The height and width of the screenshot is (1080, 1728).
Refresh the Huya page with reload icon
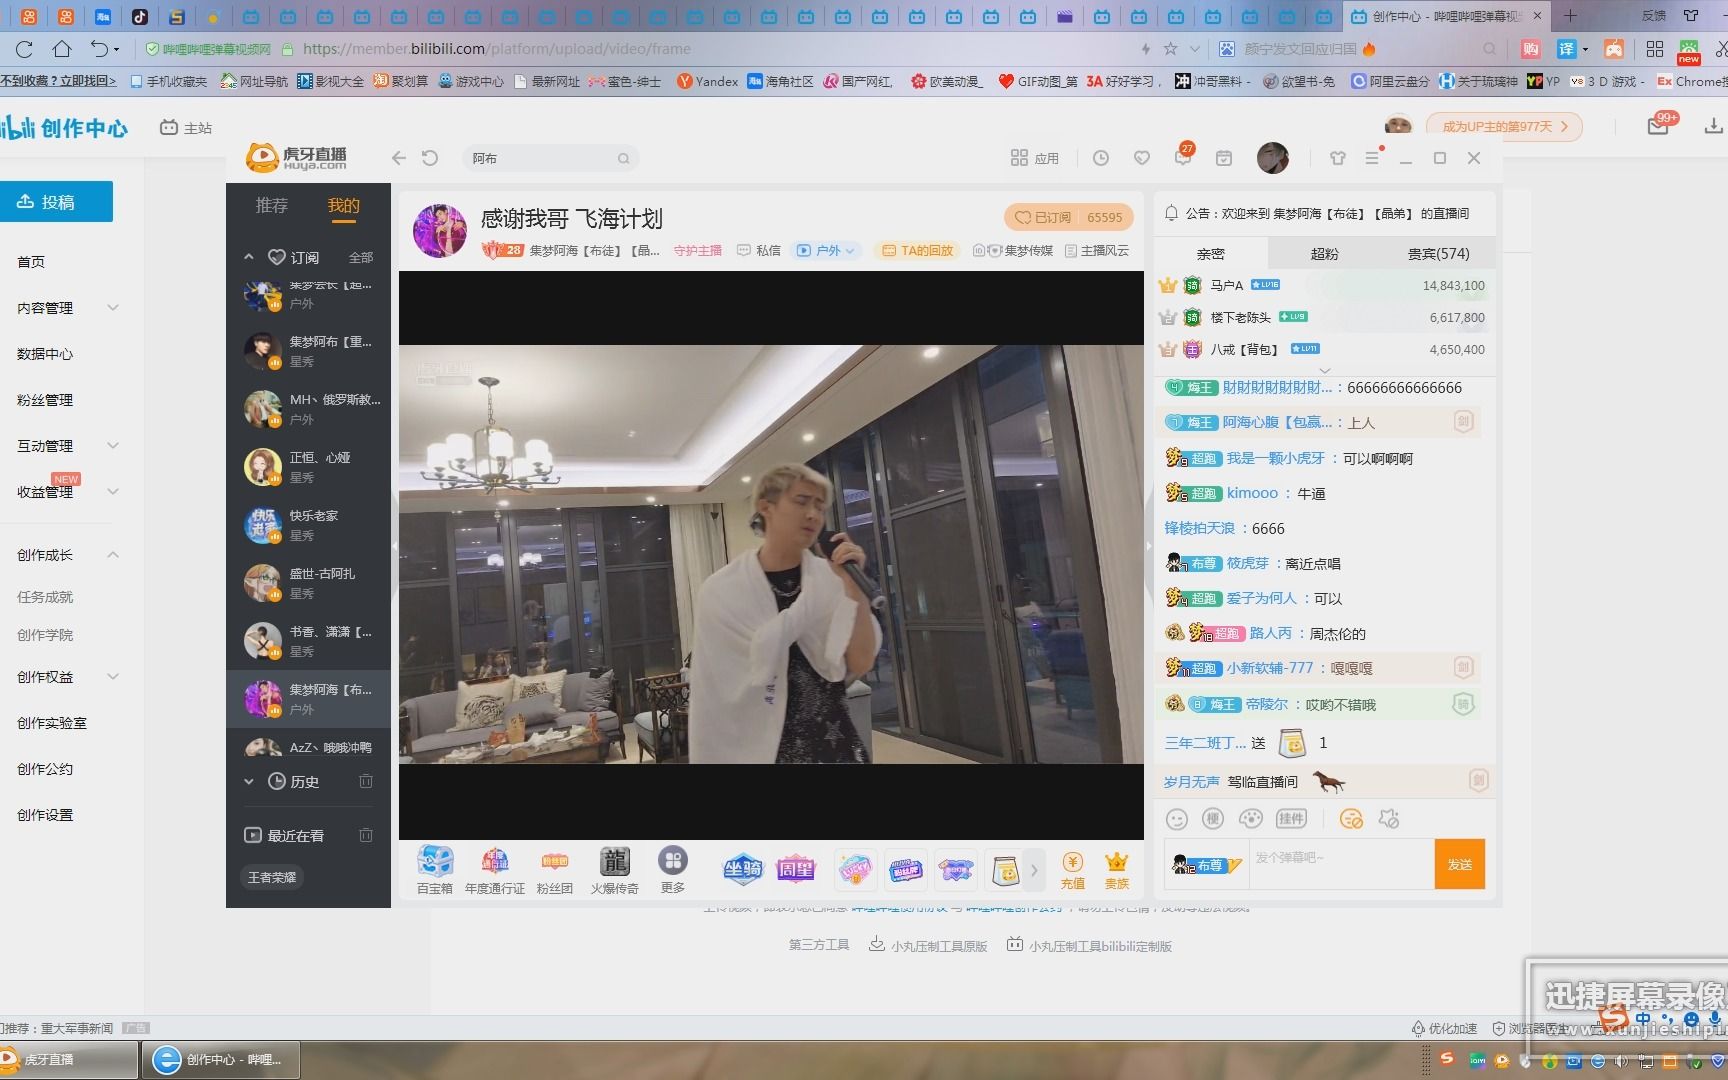coord(430,158)
